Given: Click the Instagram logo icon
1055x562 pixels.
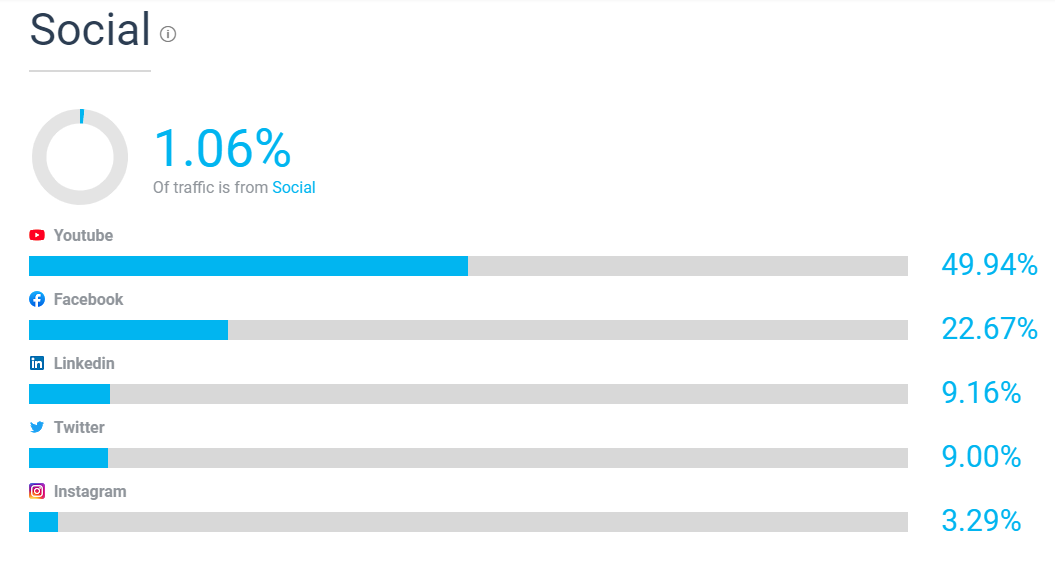Looking at the screenshot, I should (x=37, y=491).
